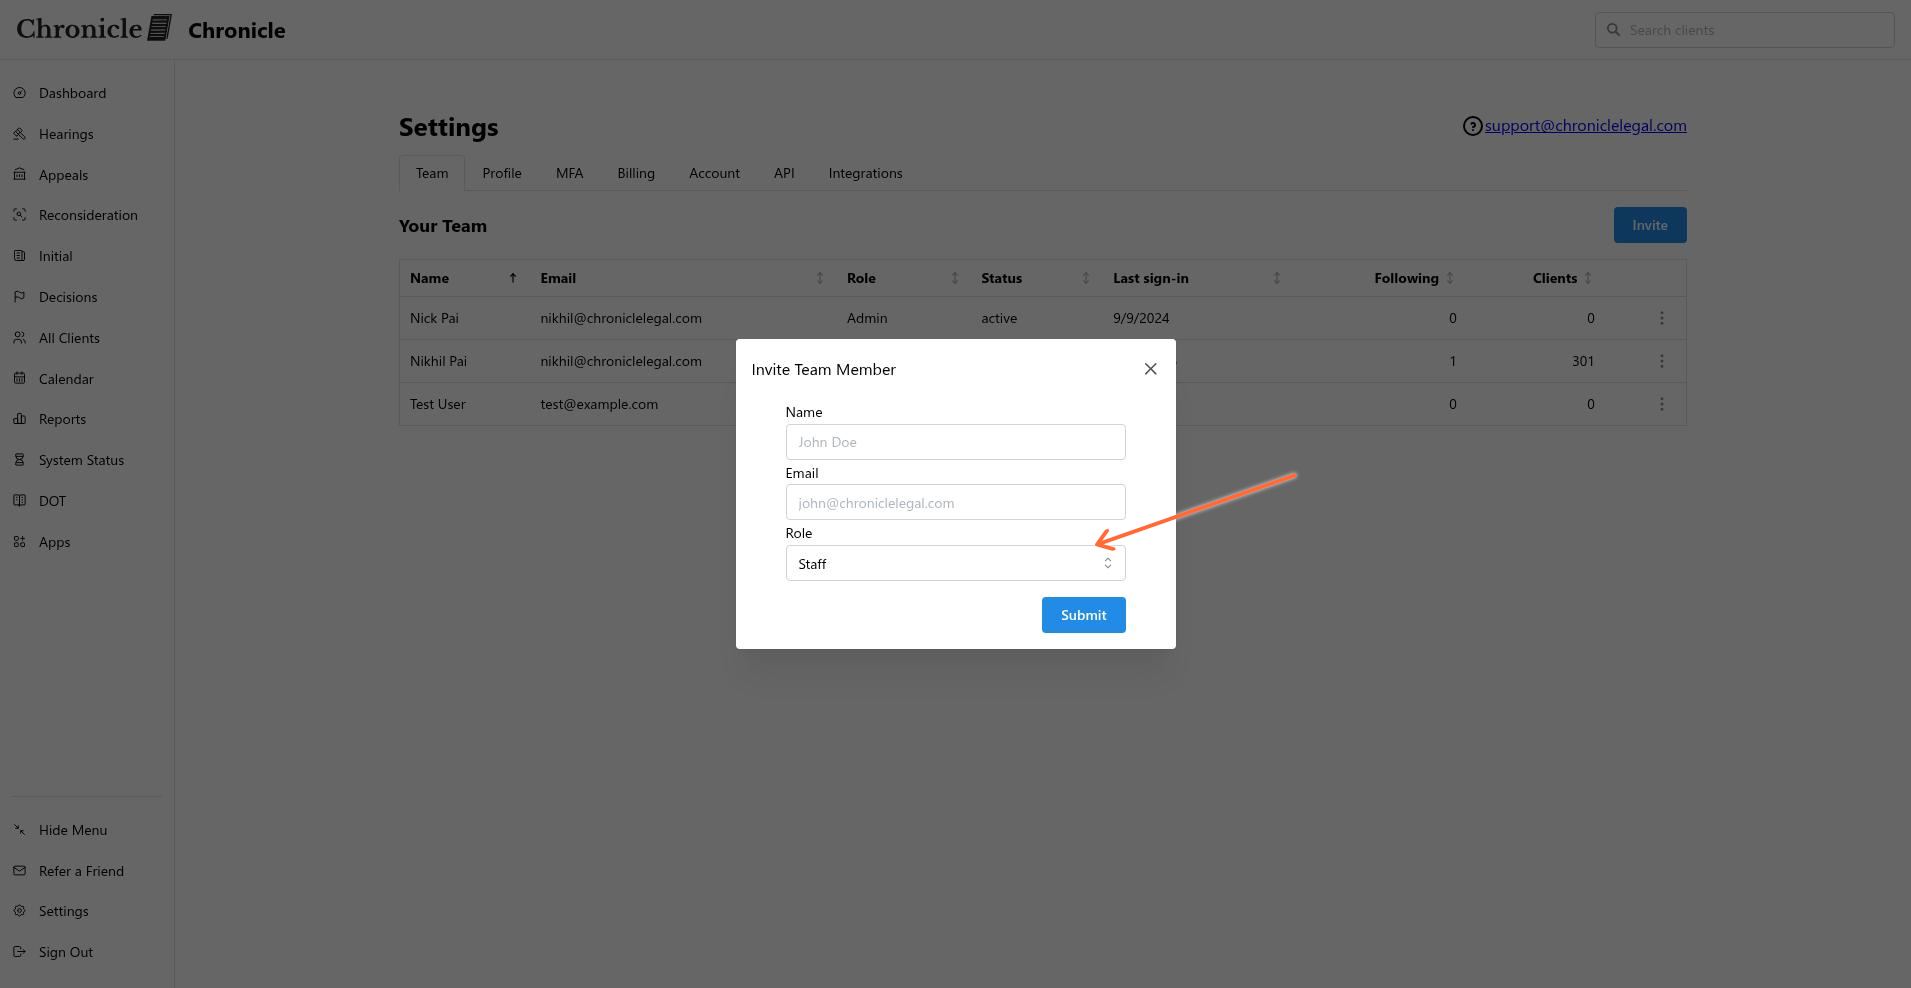Focus the Search clients field
The width and height of the screenshot is (1911, 988).
tap(1745, 30)
